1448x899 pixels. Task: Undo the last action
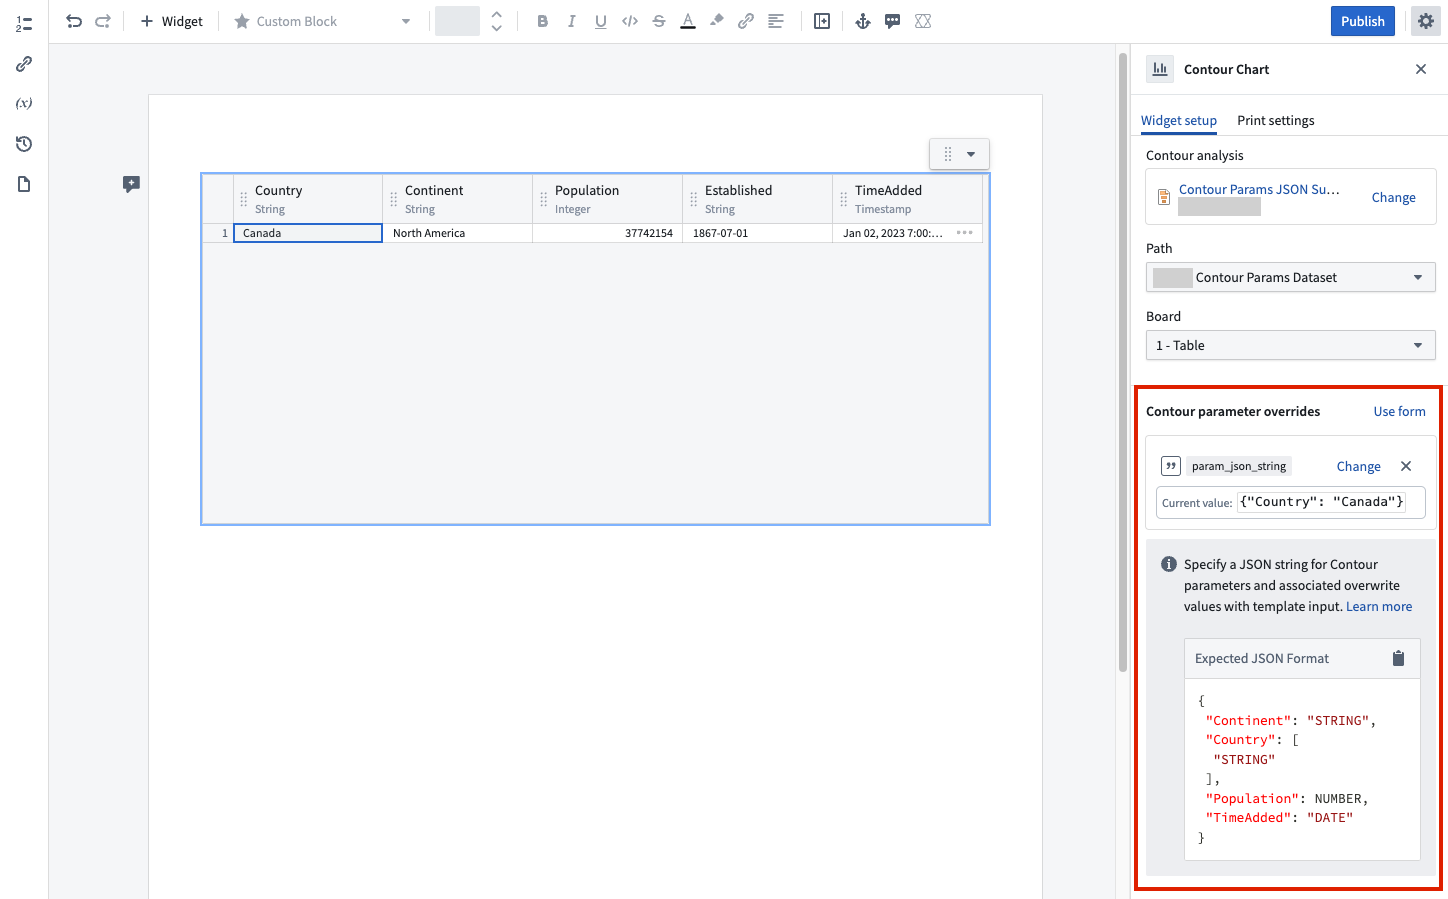point(74,21)
